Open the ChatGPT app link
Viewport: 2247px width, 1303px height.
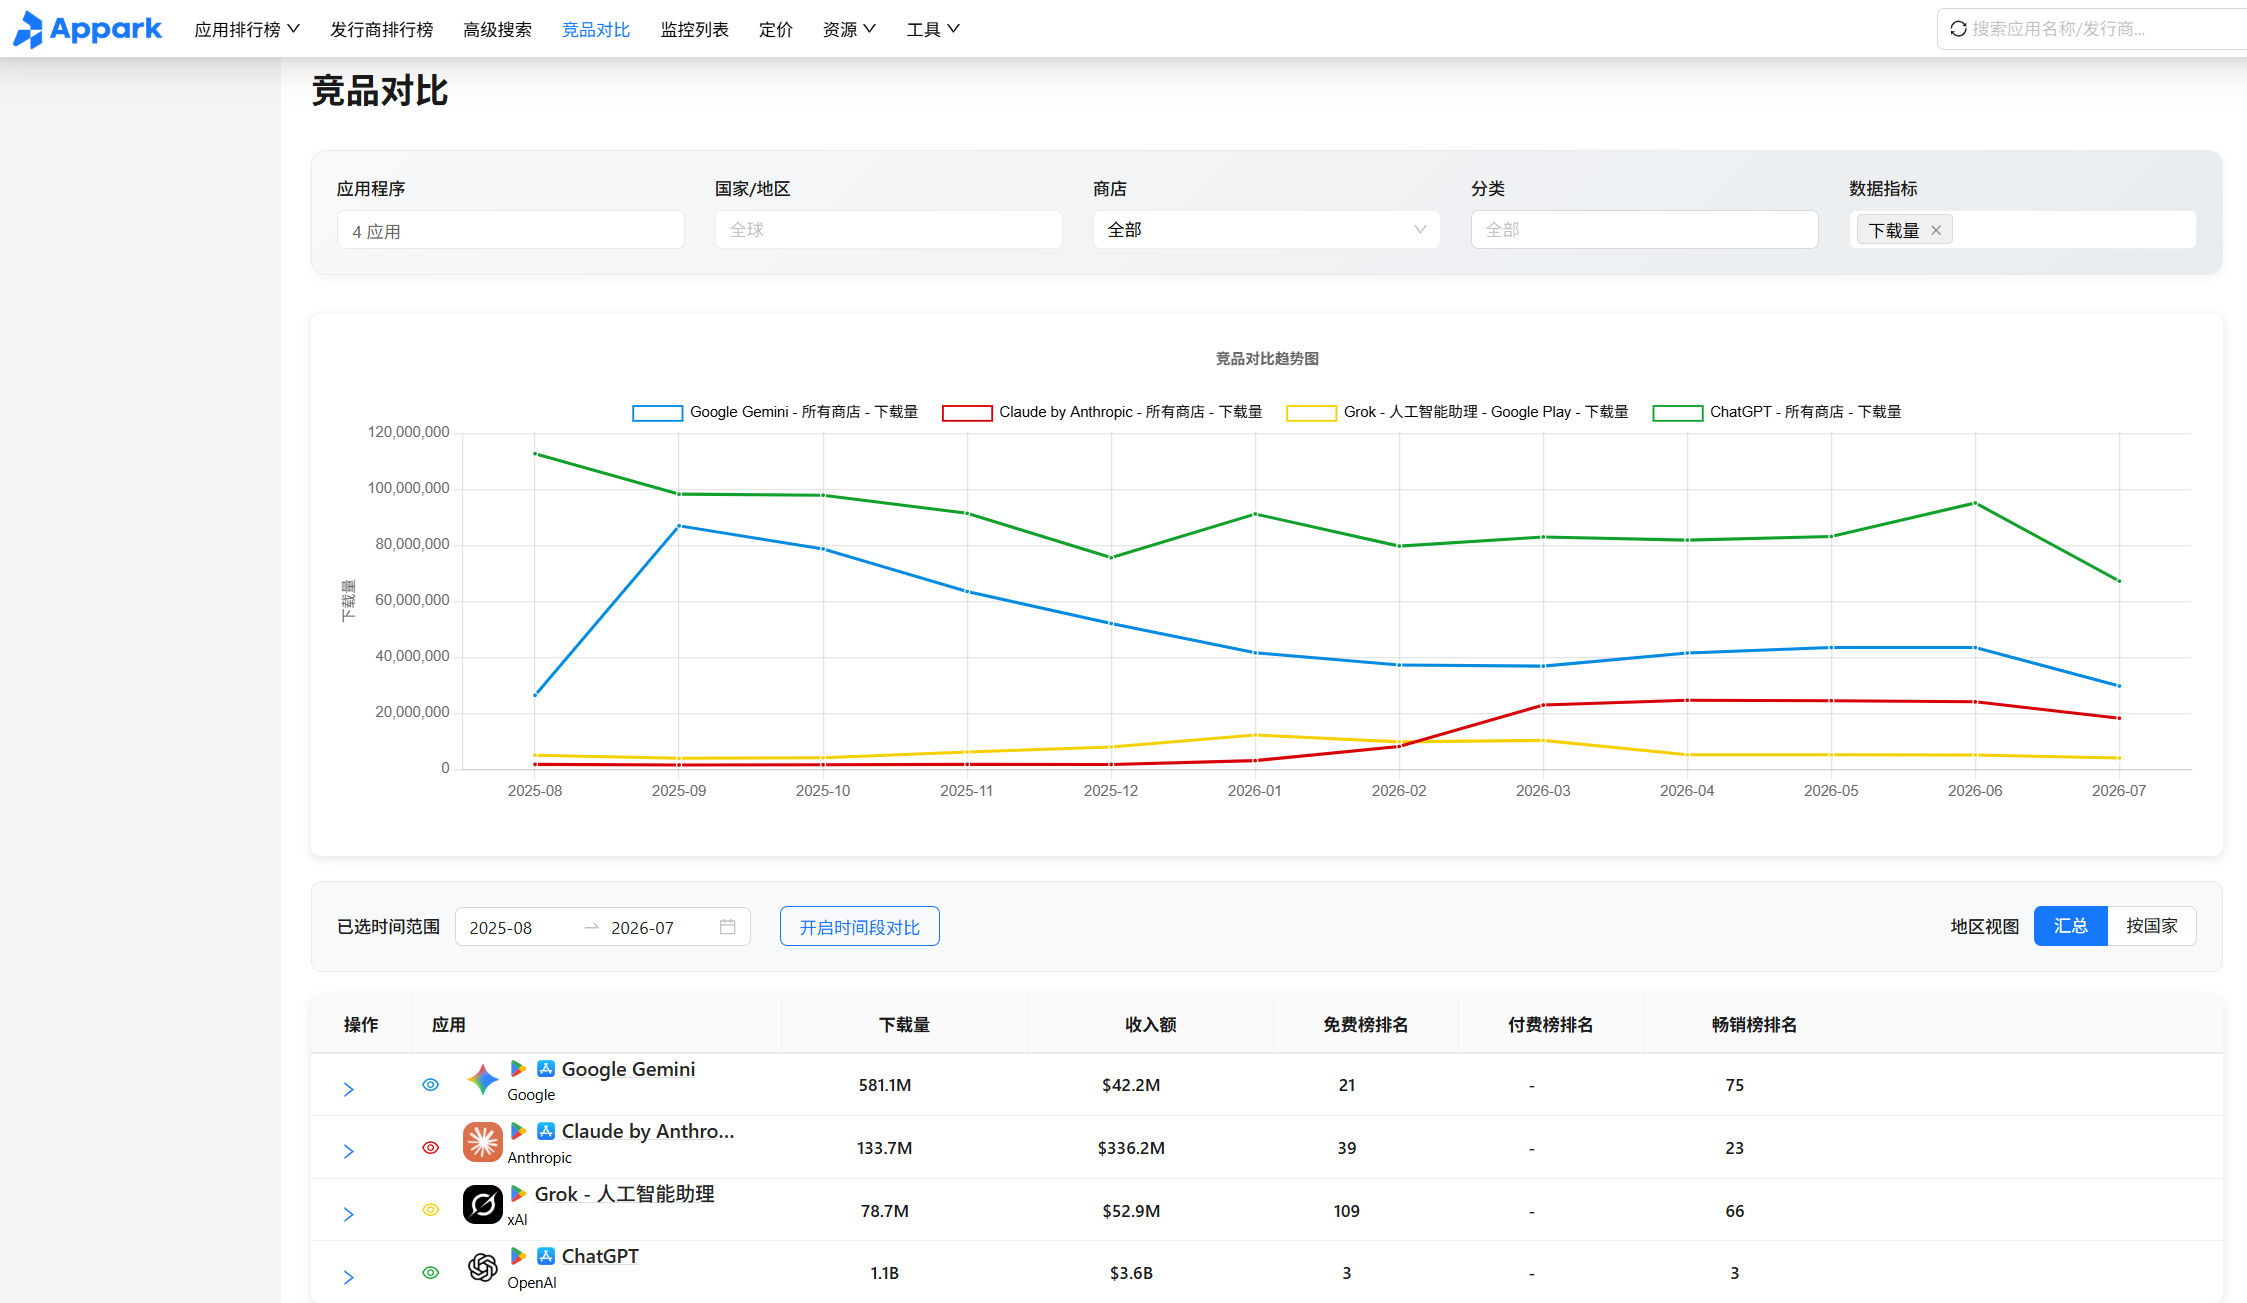tap(600, 1256)
